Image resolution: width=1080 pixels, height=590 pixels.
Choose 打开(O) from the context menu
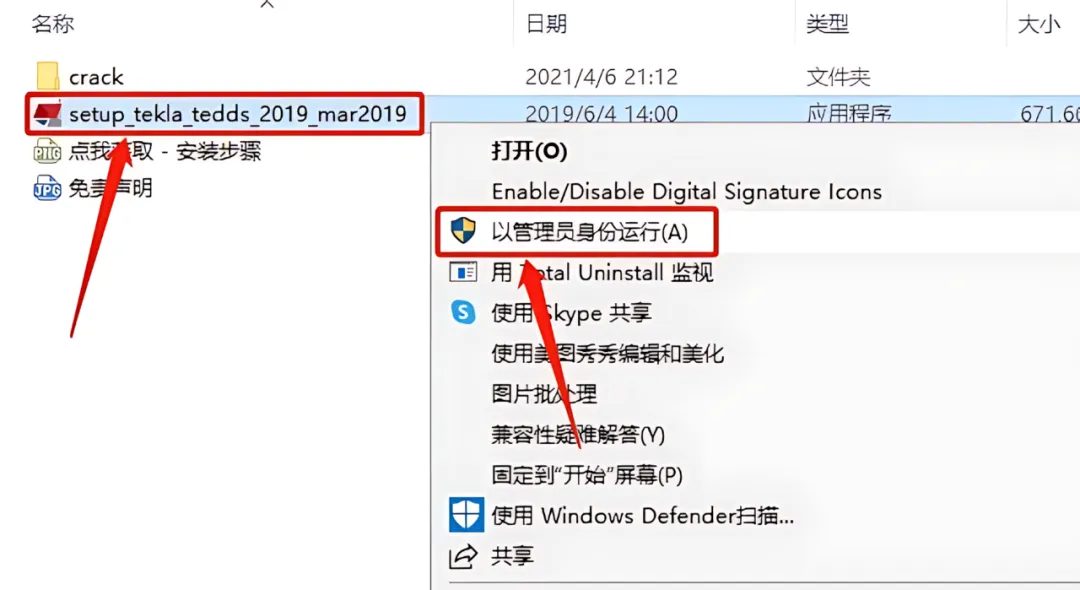[x=529, y=151]
